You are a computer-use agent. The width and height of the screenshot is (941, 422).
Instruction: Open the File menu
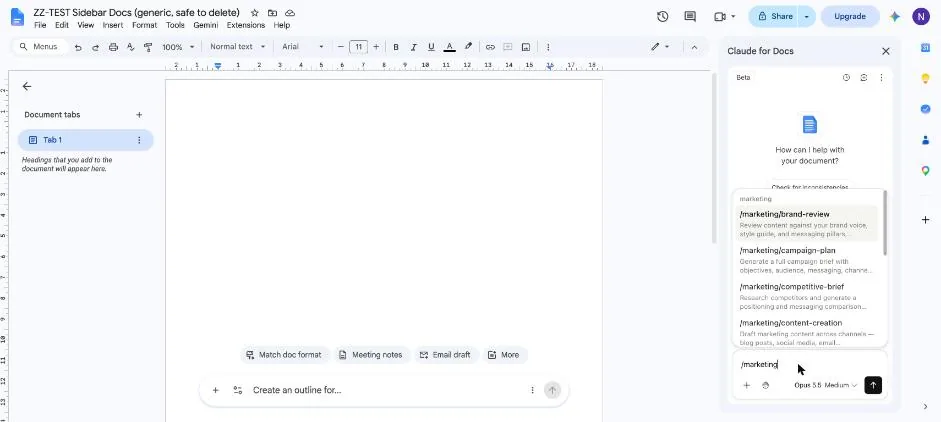[x=40, y=25]
